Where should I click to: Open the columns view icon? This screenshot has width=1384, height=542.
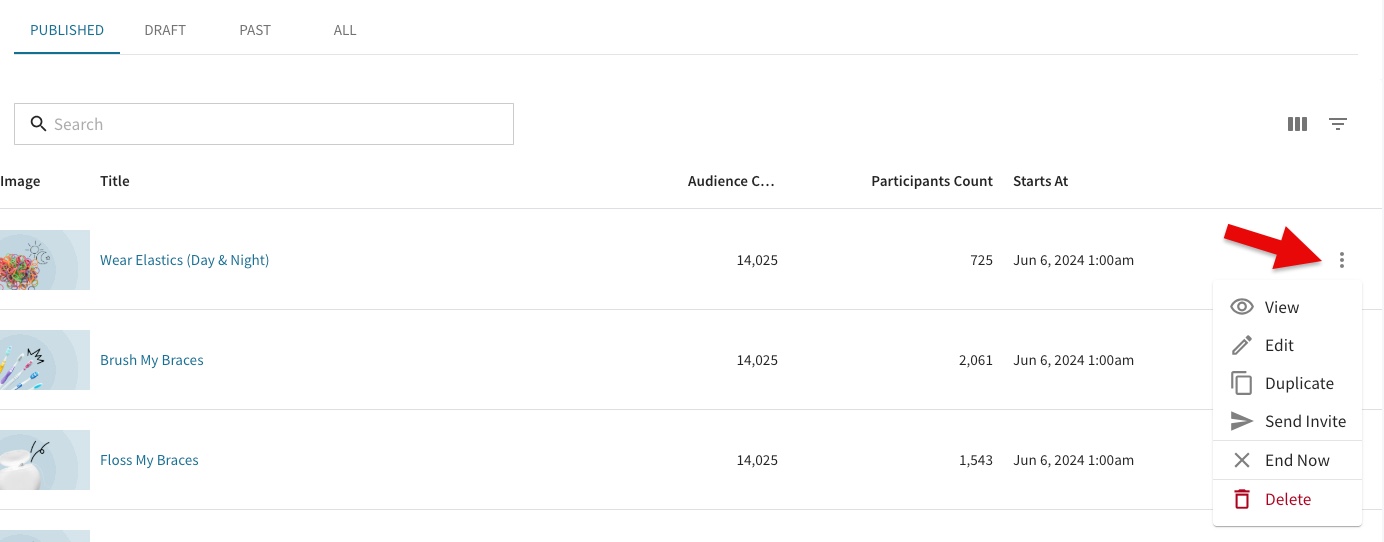click(x=1297, y=124)
